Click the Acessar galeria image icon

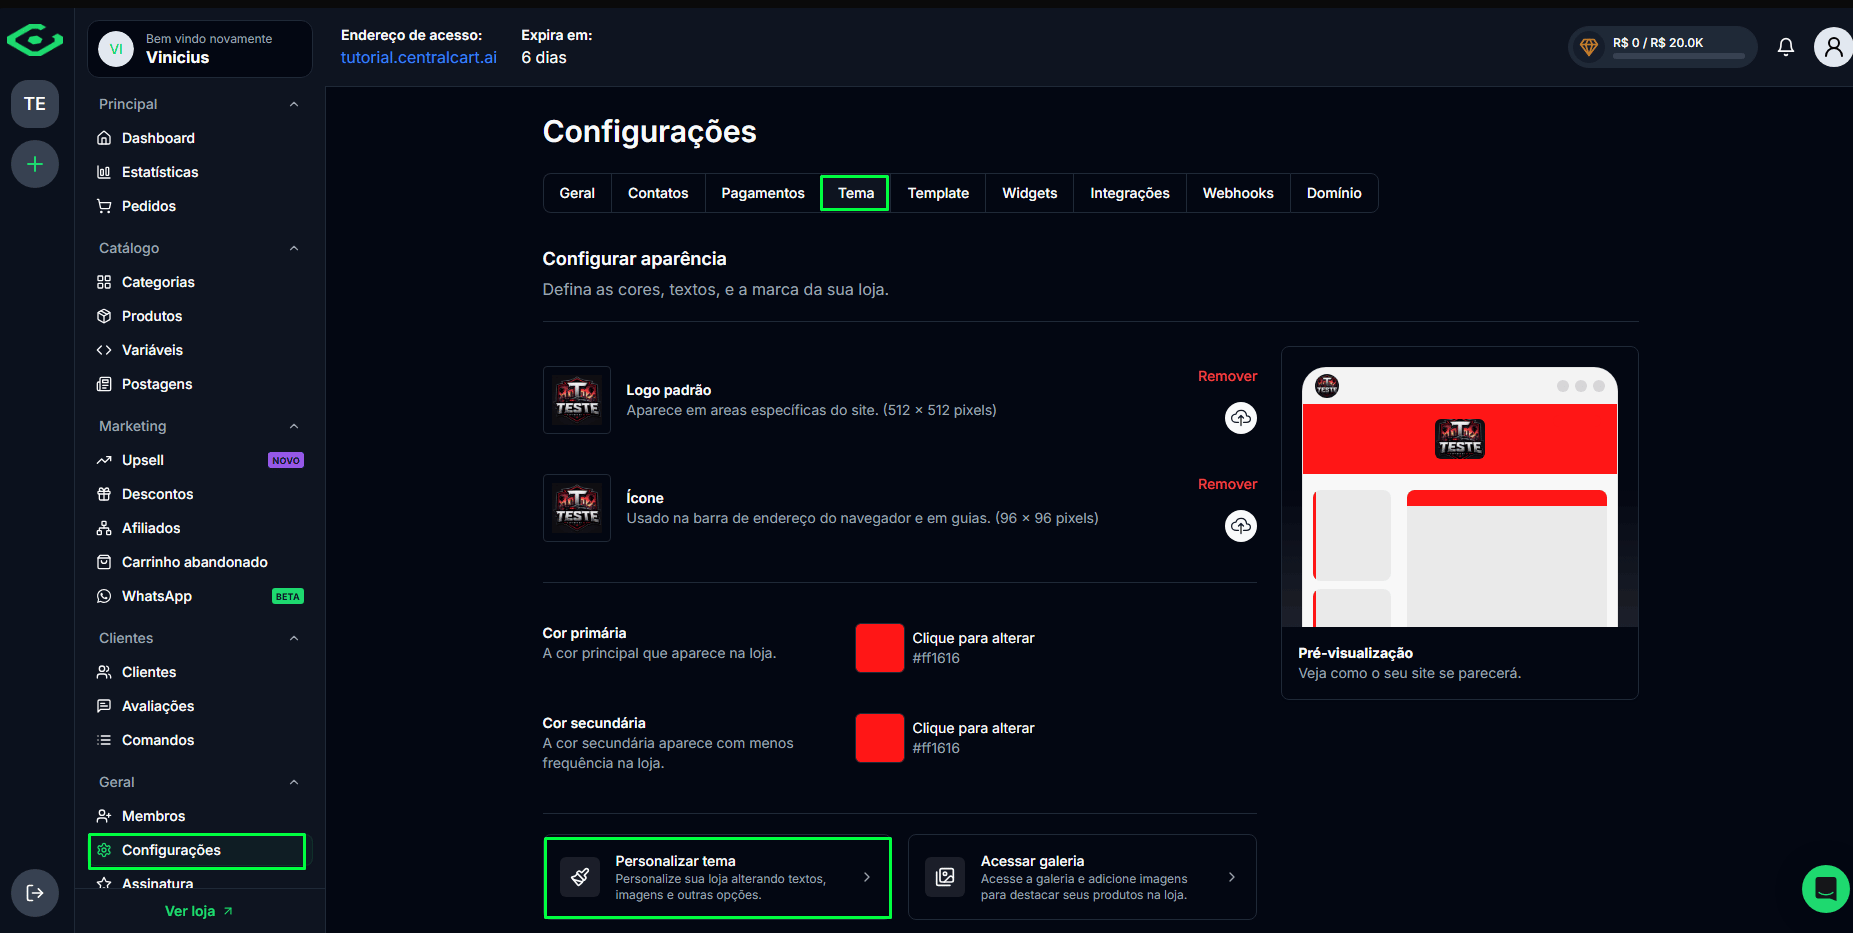coord(945,877)
